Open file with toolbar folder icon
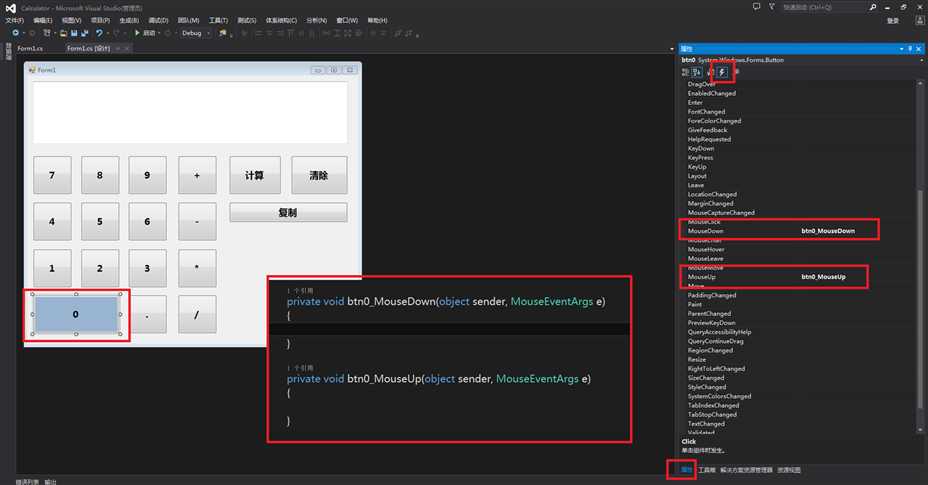 (x=63, y=33)
